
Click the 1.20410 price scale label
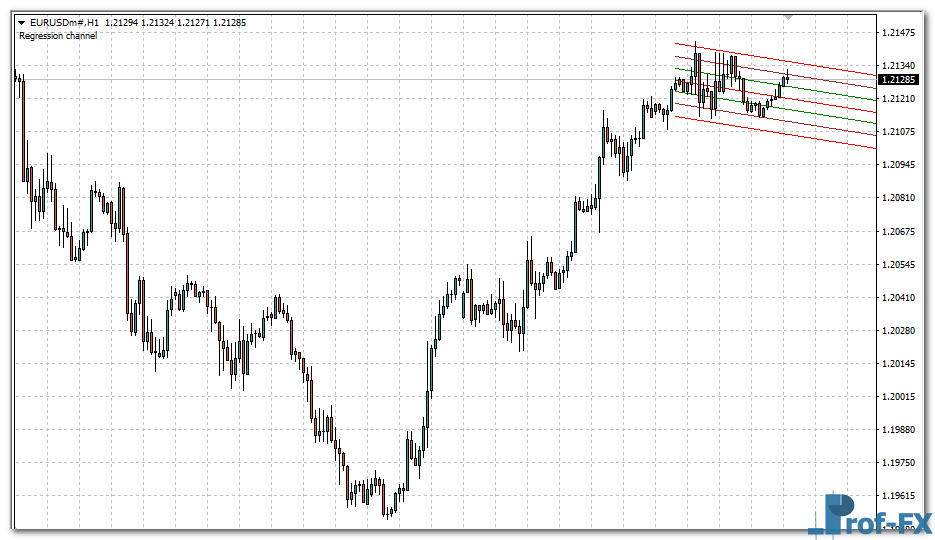click(902, 298)
